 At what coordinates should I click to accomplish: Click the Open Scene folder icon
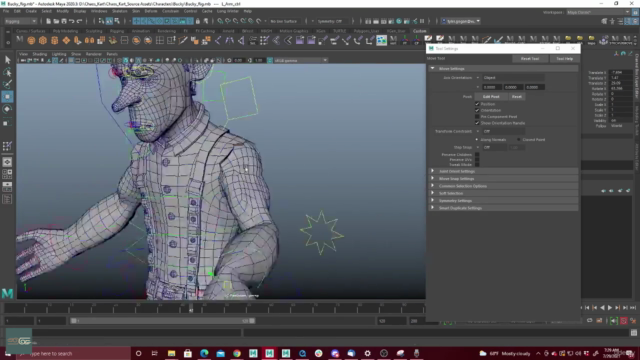(x=56, y=21)
